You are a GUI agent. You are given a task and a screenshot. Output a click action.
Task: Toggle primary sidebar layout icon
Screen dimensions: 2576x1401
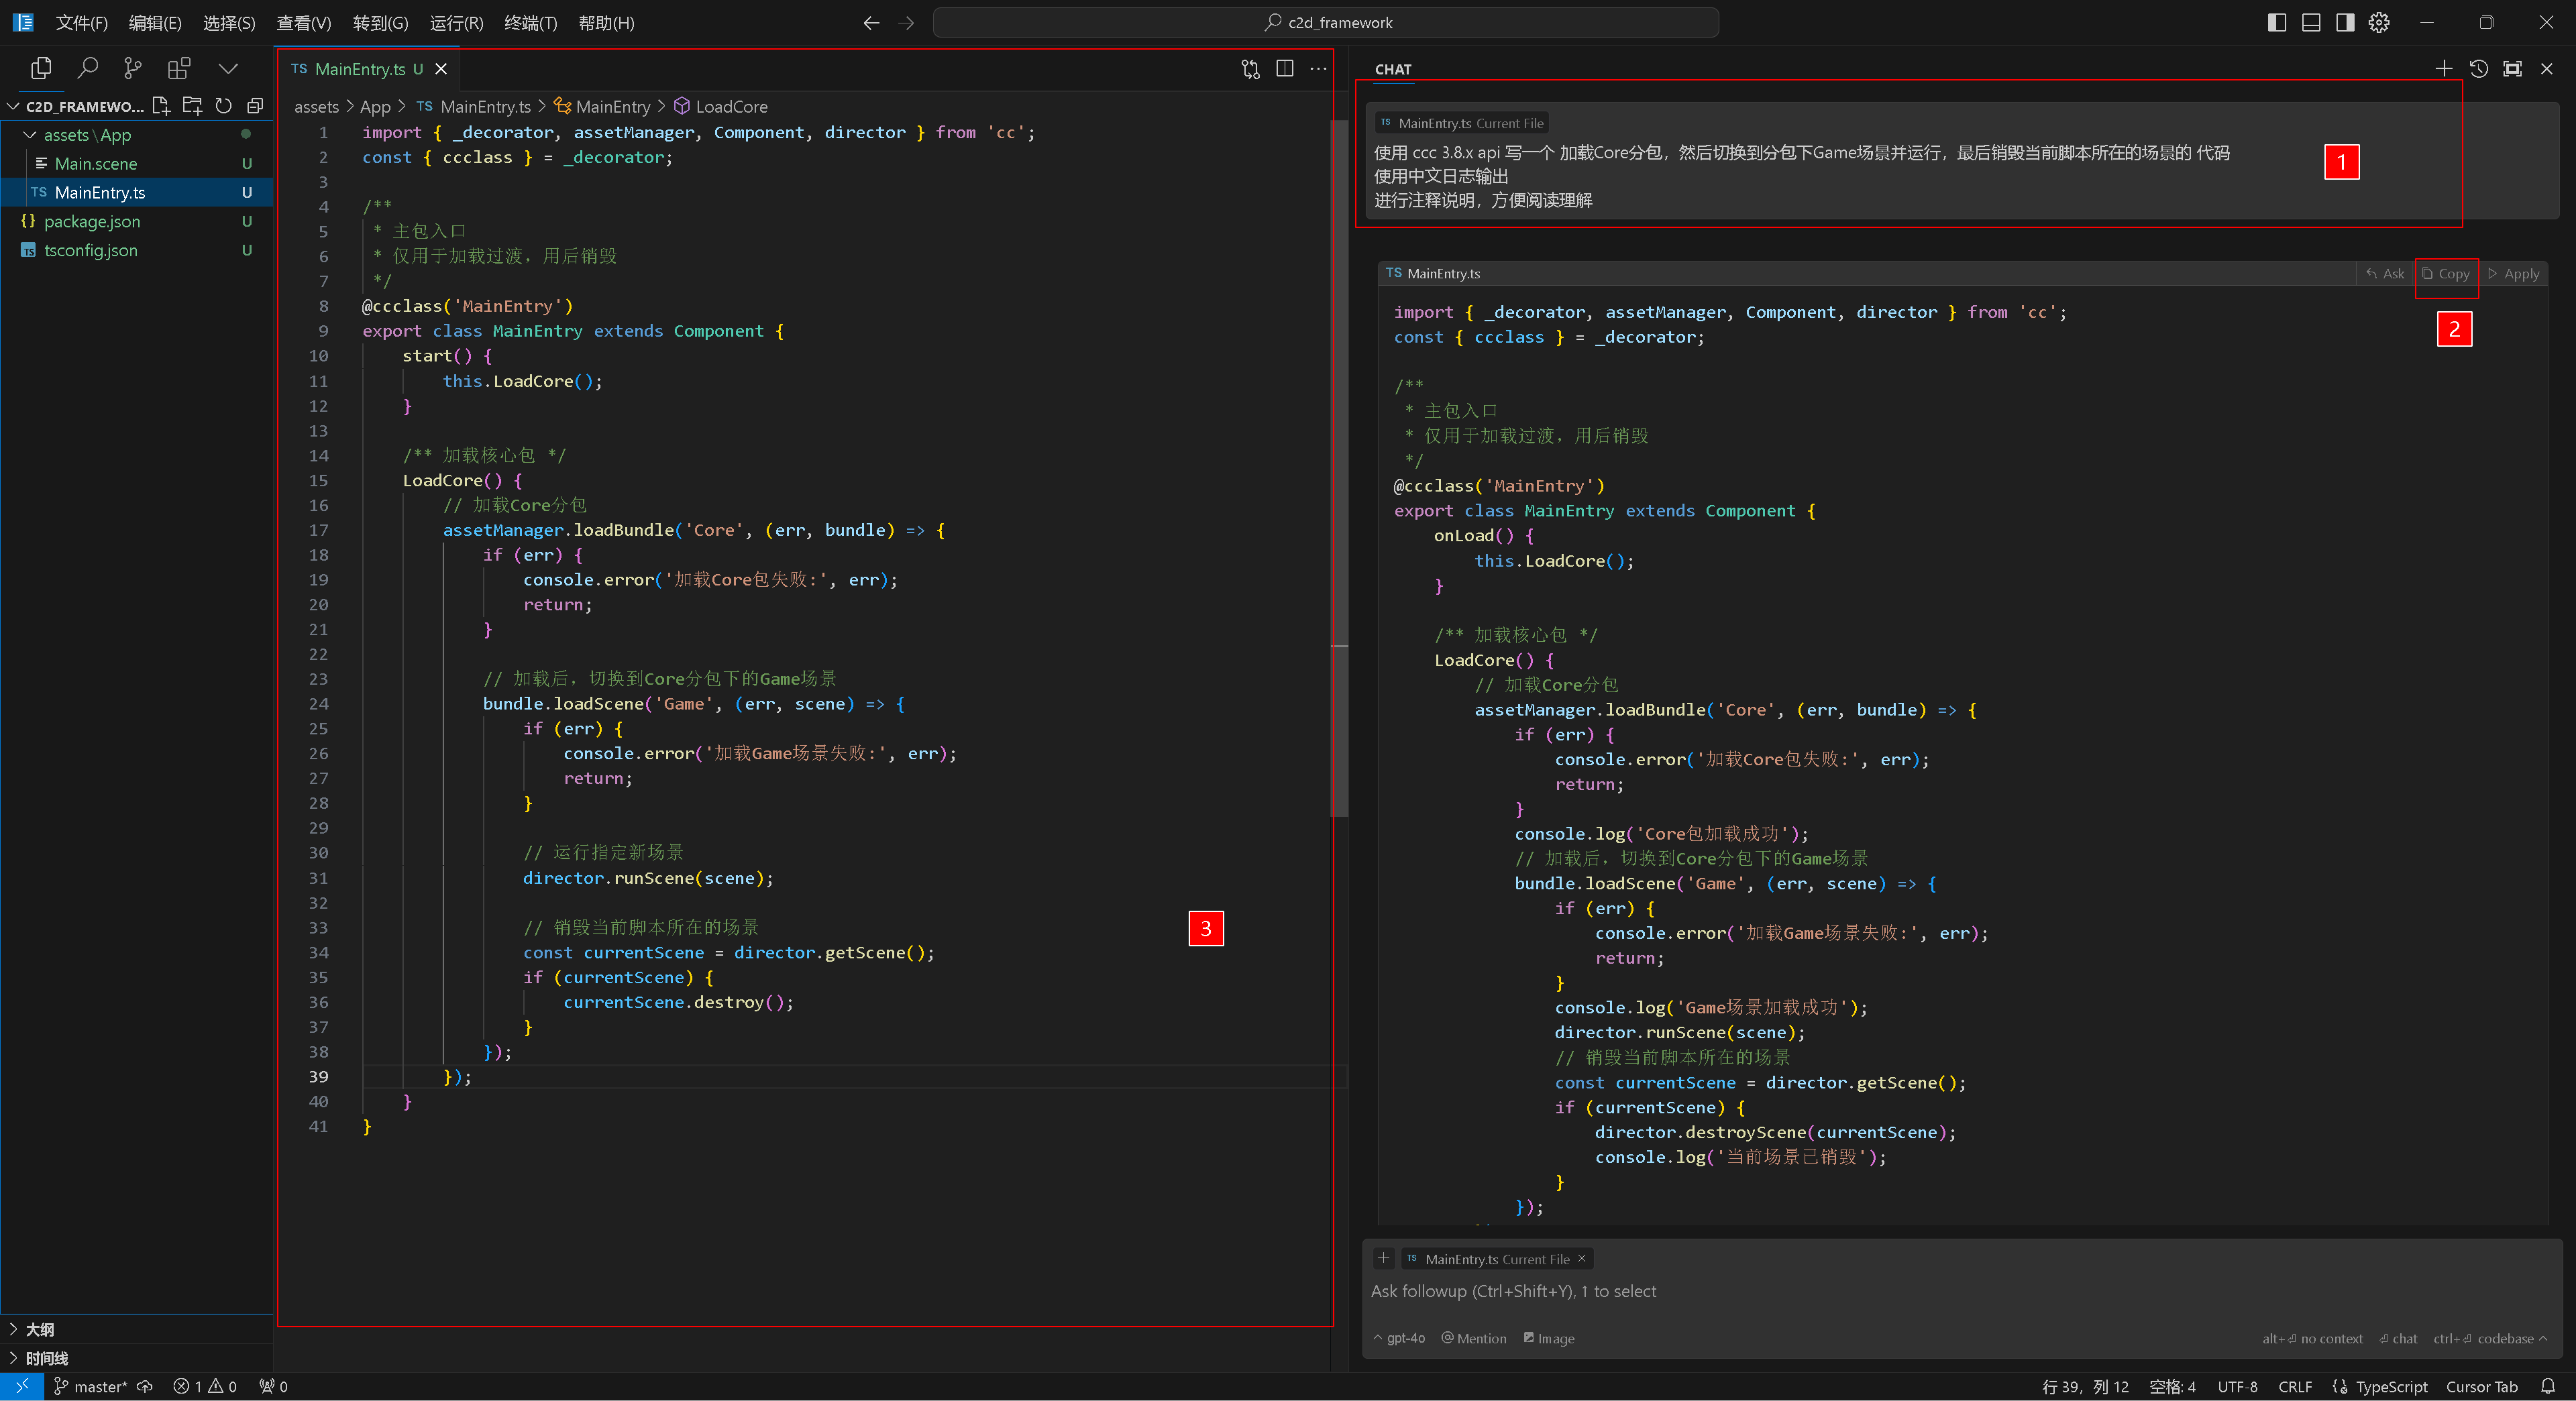click(2277, 22)
